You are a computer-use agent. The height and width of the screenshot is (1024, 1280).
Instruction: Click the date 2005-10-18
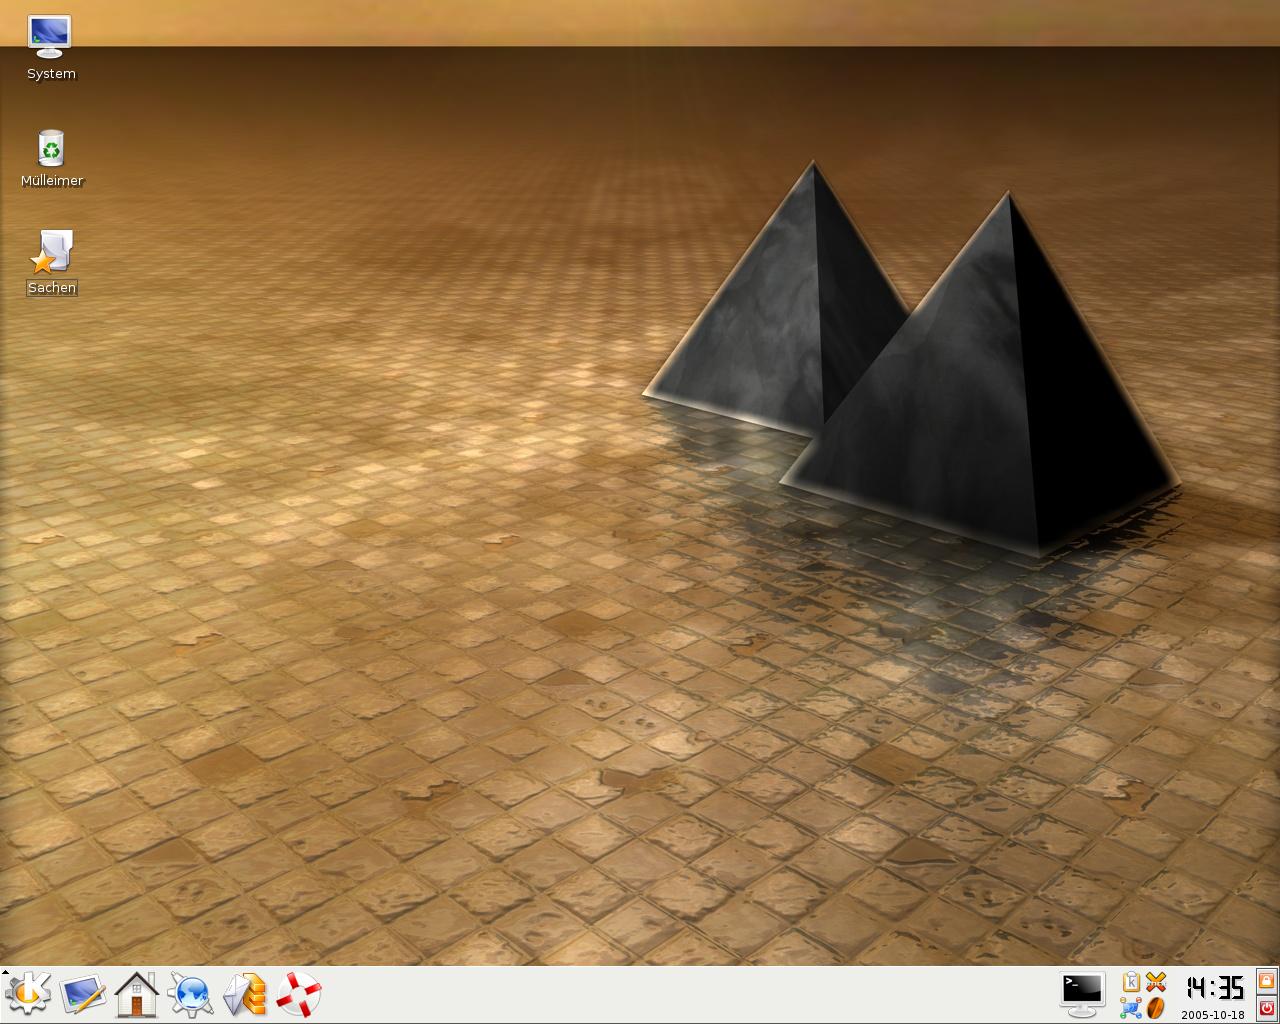(1213, 1014)
